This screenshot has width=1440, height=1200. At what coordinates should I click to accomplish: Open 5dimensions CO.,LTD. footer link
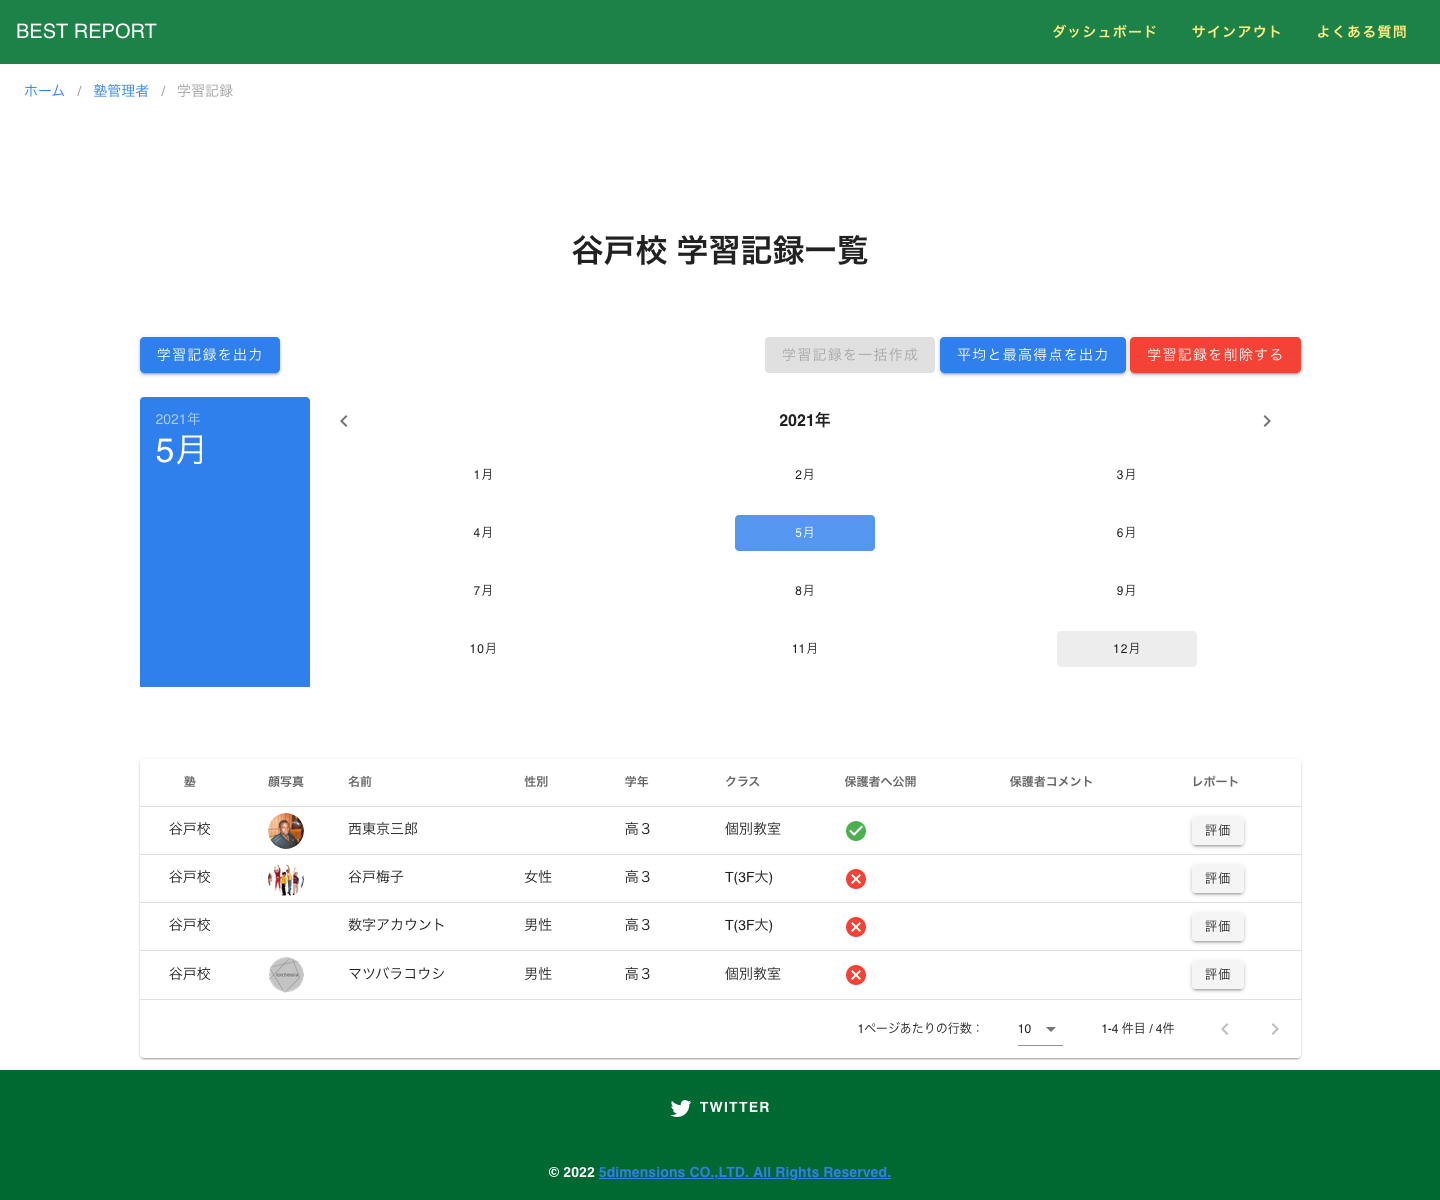pos(745,1172)
